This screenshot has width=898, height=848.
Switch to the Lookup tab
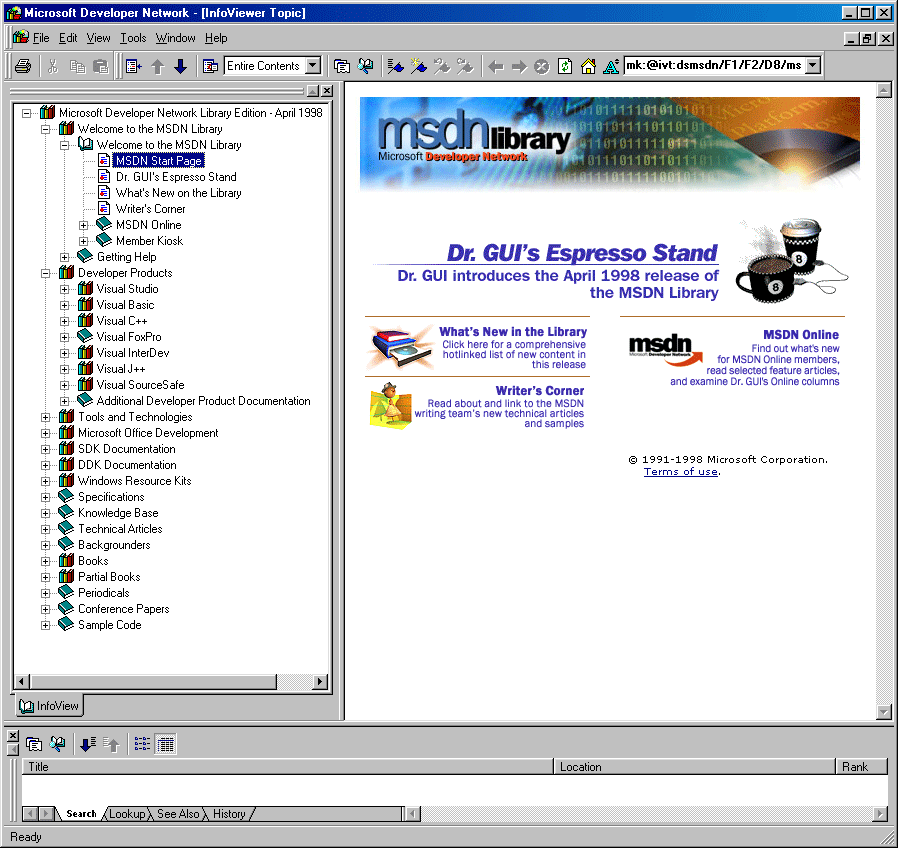[x=127, y=814]
